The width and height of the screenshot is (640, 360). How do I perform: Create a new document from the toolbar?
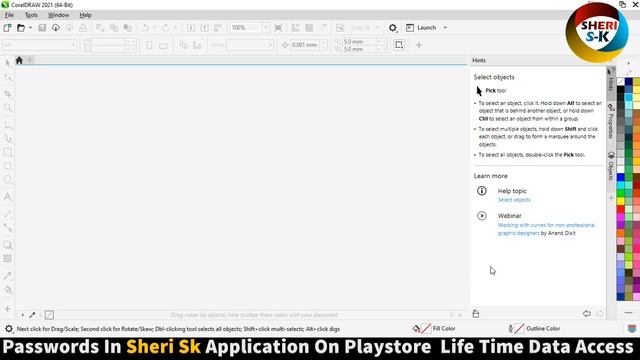(7, 28)
